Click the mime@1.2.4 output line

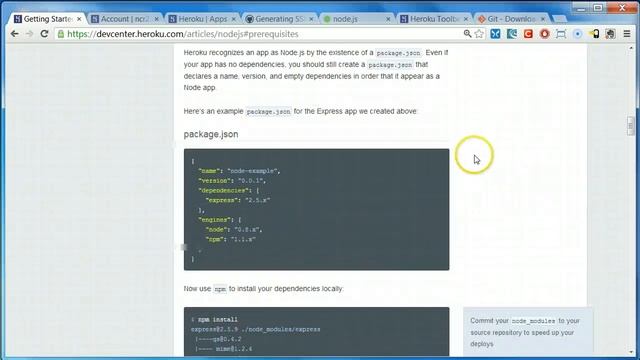(224, 349)
